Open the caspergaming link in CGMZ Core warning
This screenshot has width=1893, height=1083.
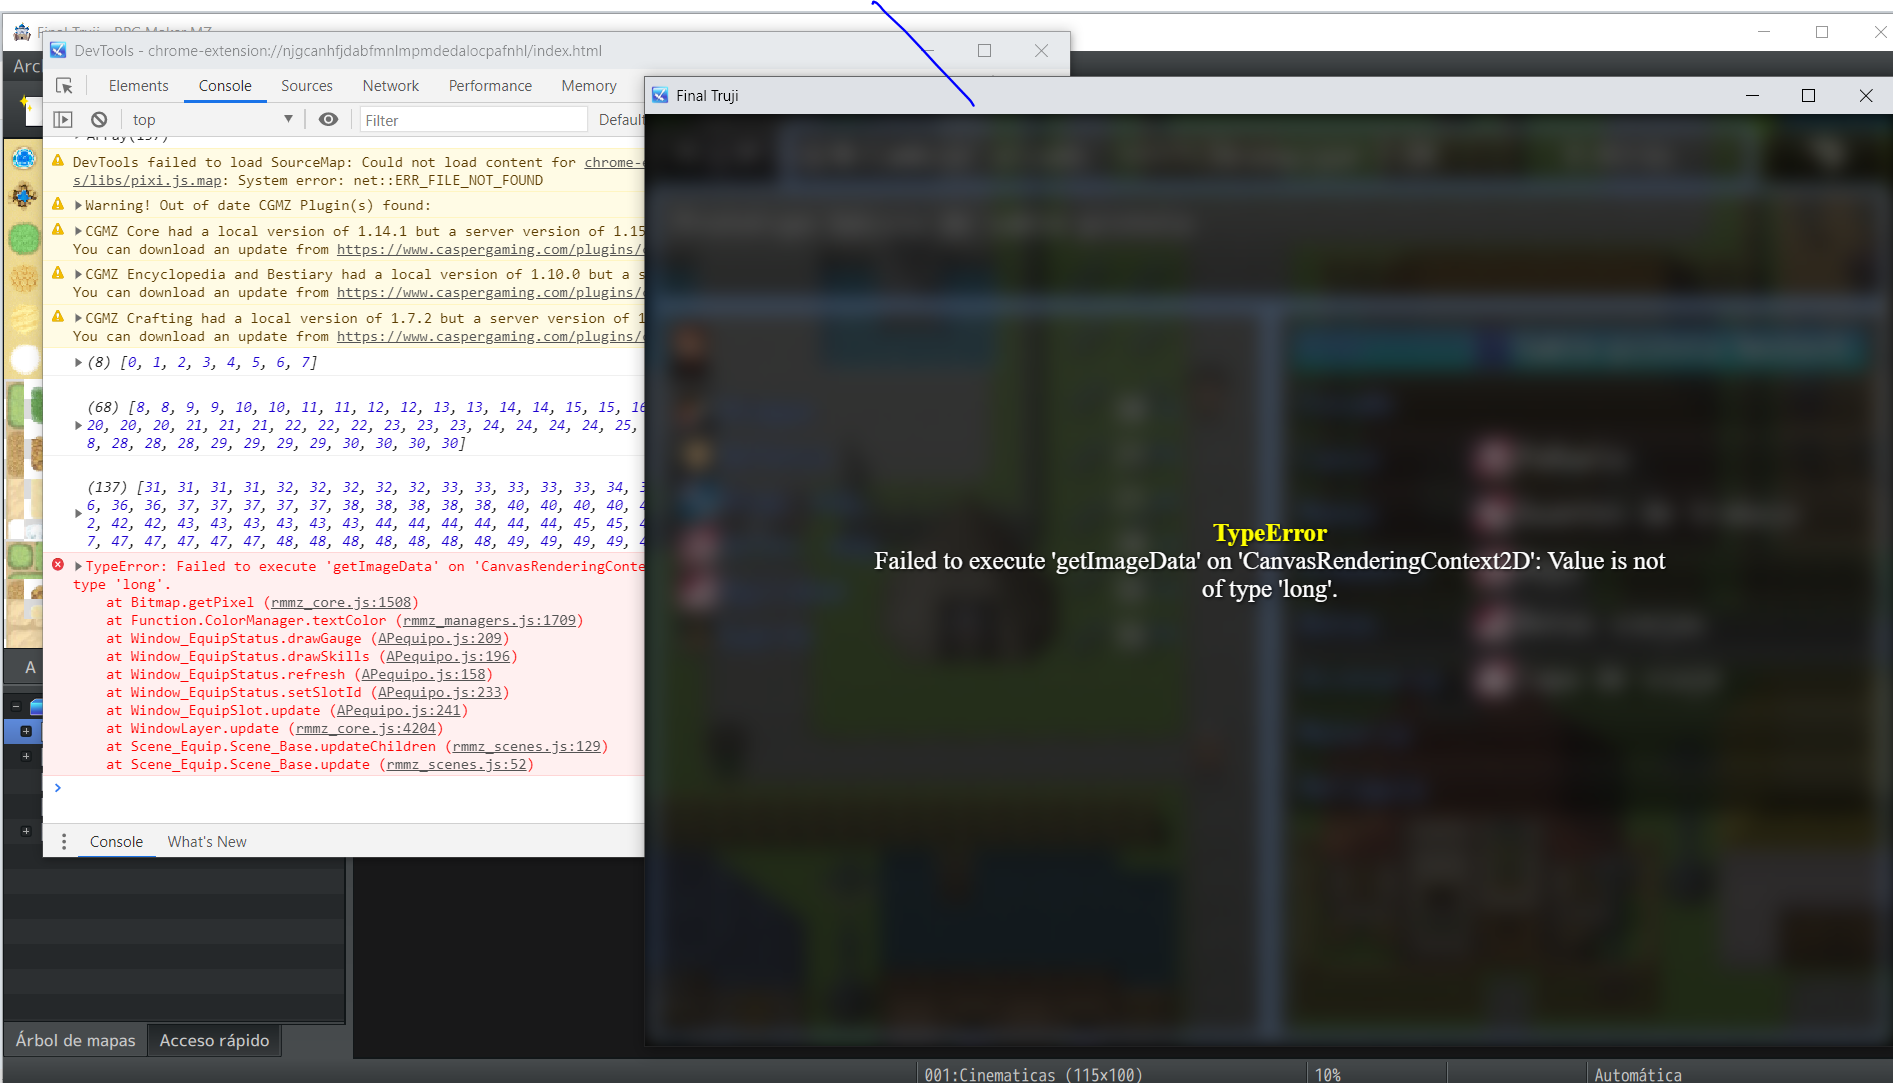click(490, 249)
